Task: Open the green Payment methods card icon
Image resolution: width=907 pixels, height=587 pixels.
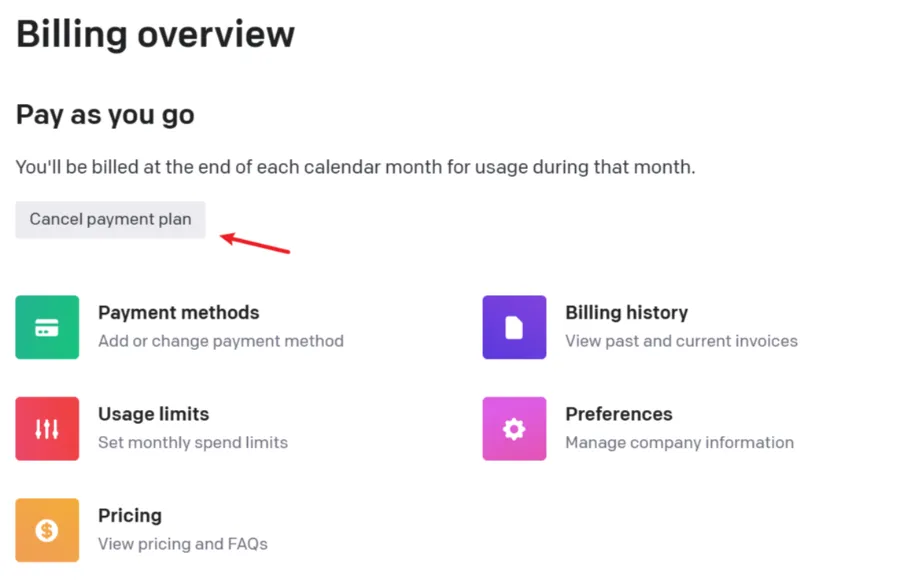Action: coord(47,327)
